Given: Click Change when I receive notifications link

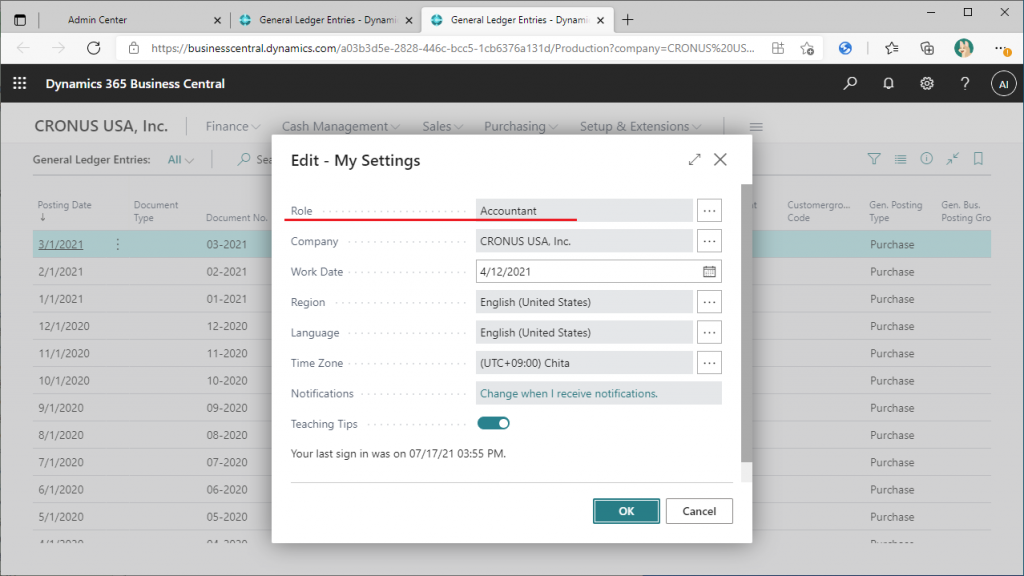Looking at the screenshot, I should tap(569, 393).
